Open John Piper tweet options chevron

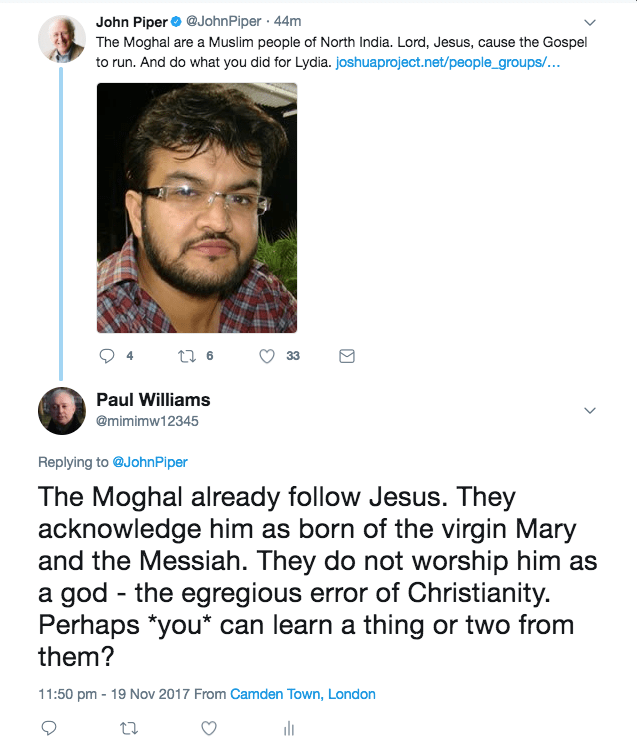click(590, 22)
